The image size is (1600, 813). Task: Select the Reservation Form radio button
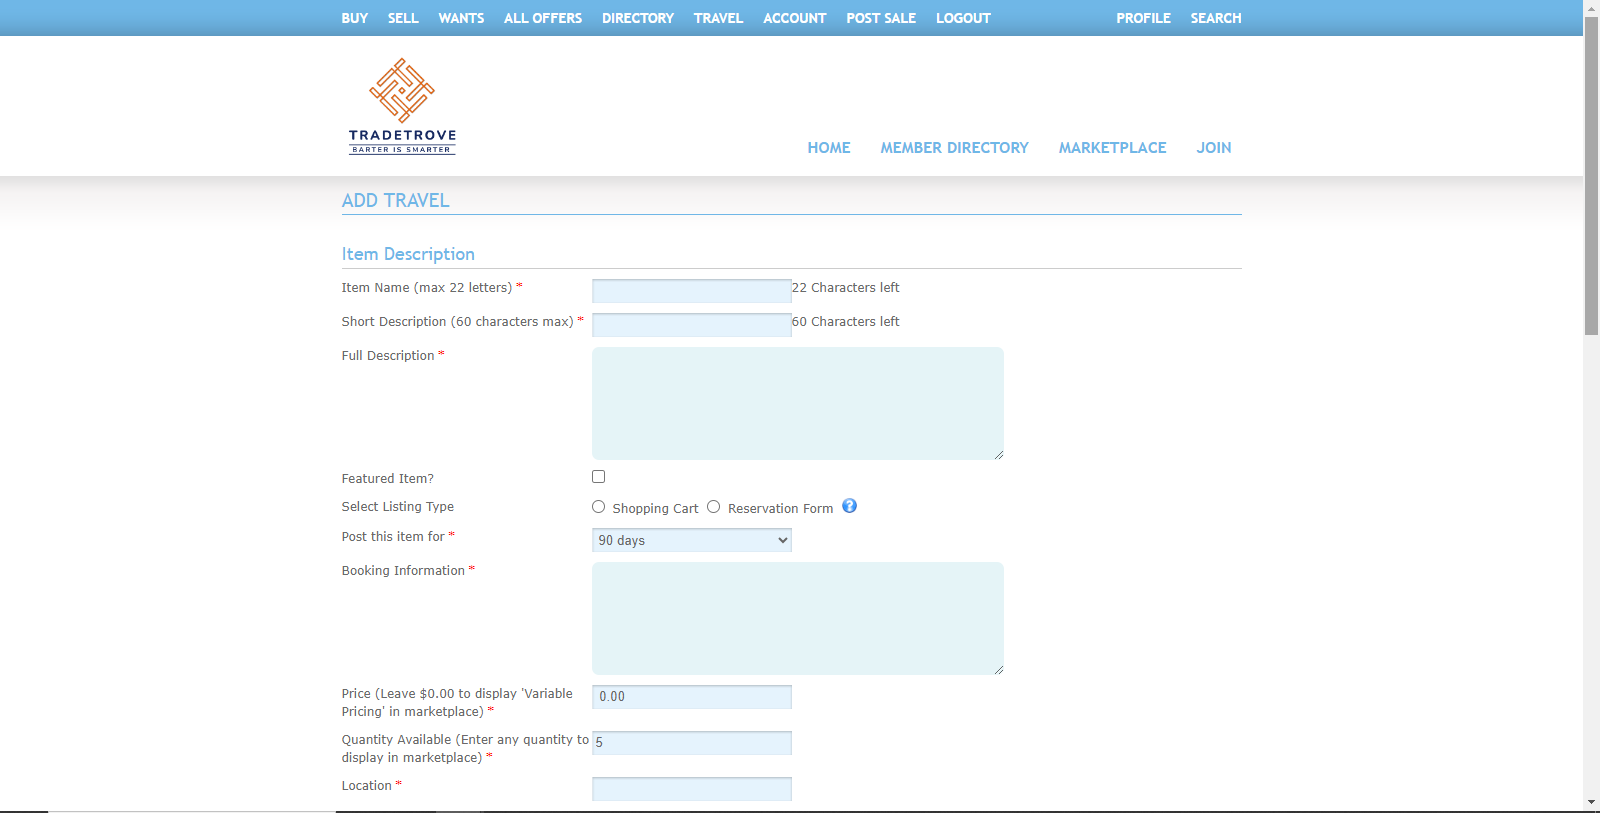(x=713, y=507)
